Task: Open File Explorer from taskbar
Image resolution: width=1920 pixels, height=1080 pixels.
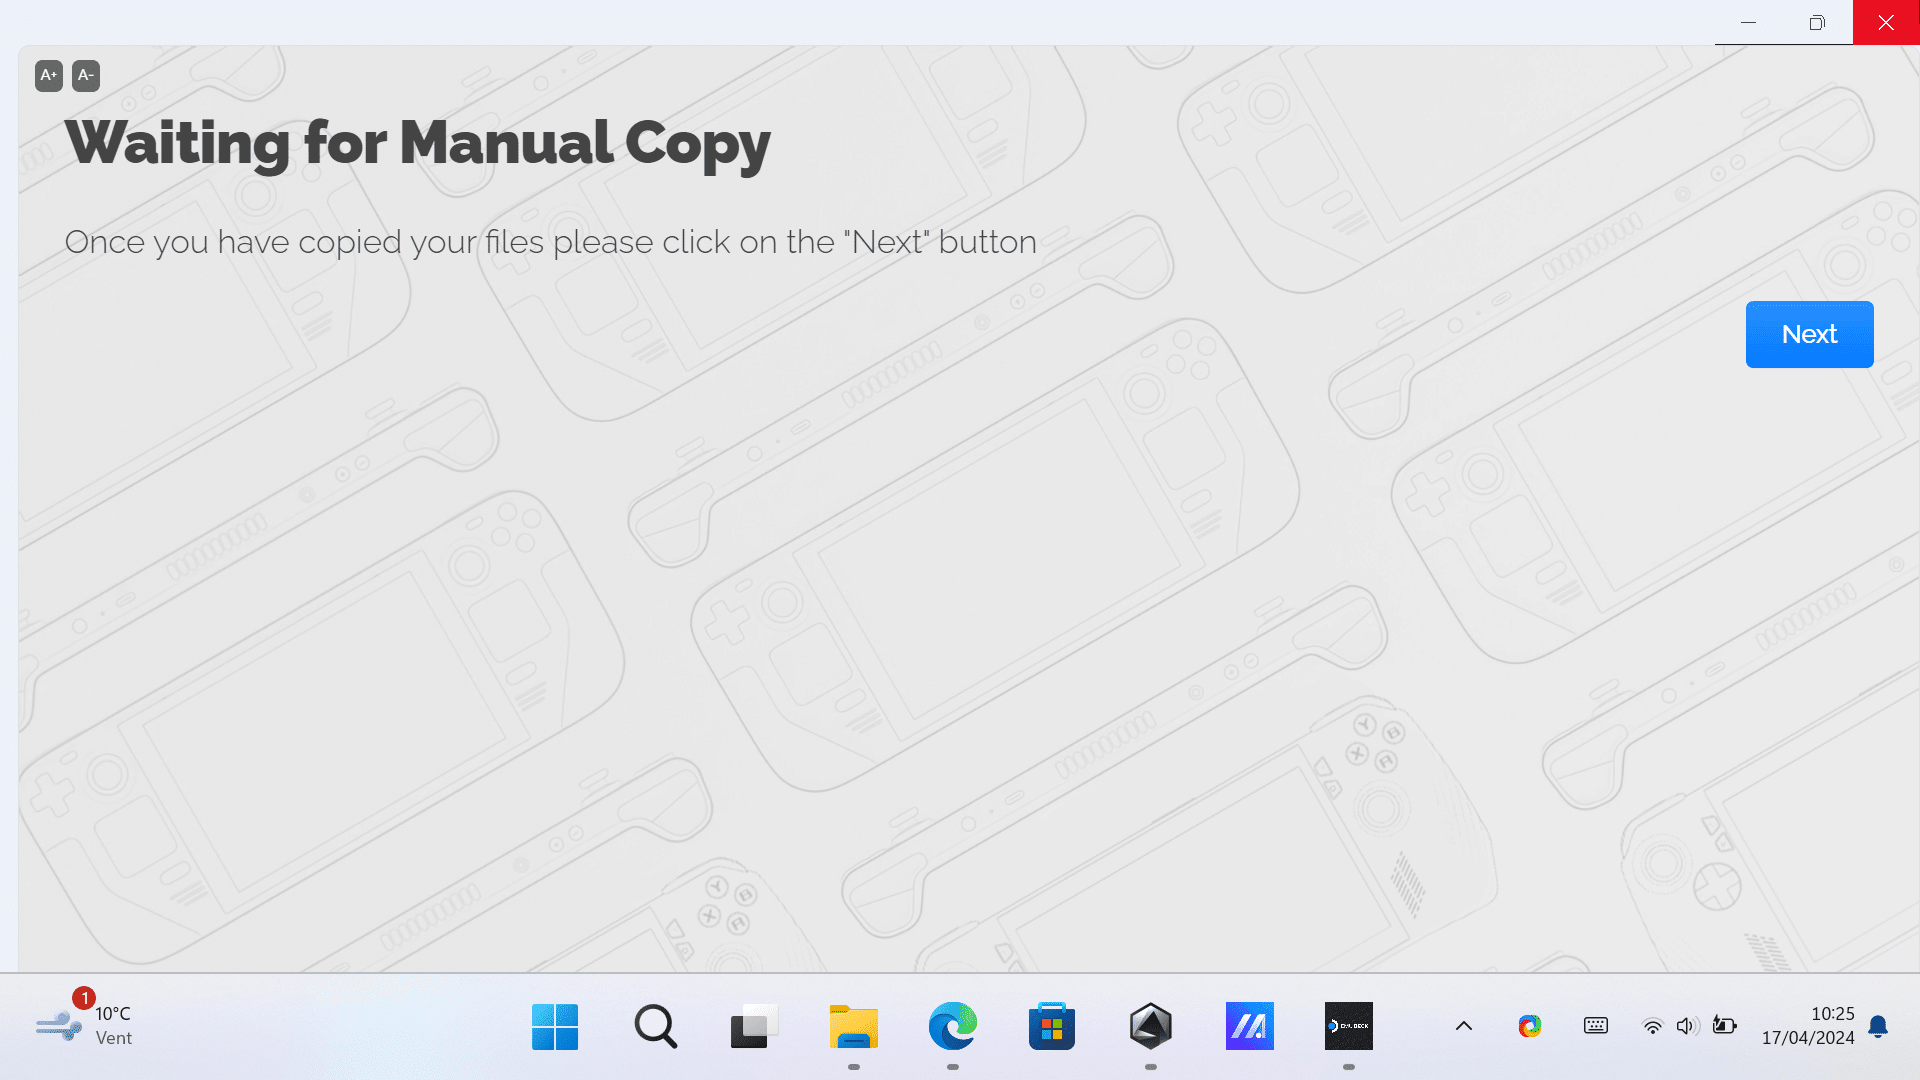Action: pos(853,1026)
